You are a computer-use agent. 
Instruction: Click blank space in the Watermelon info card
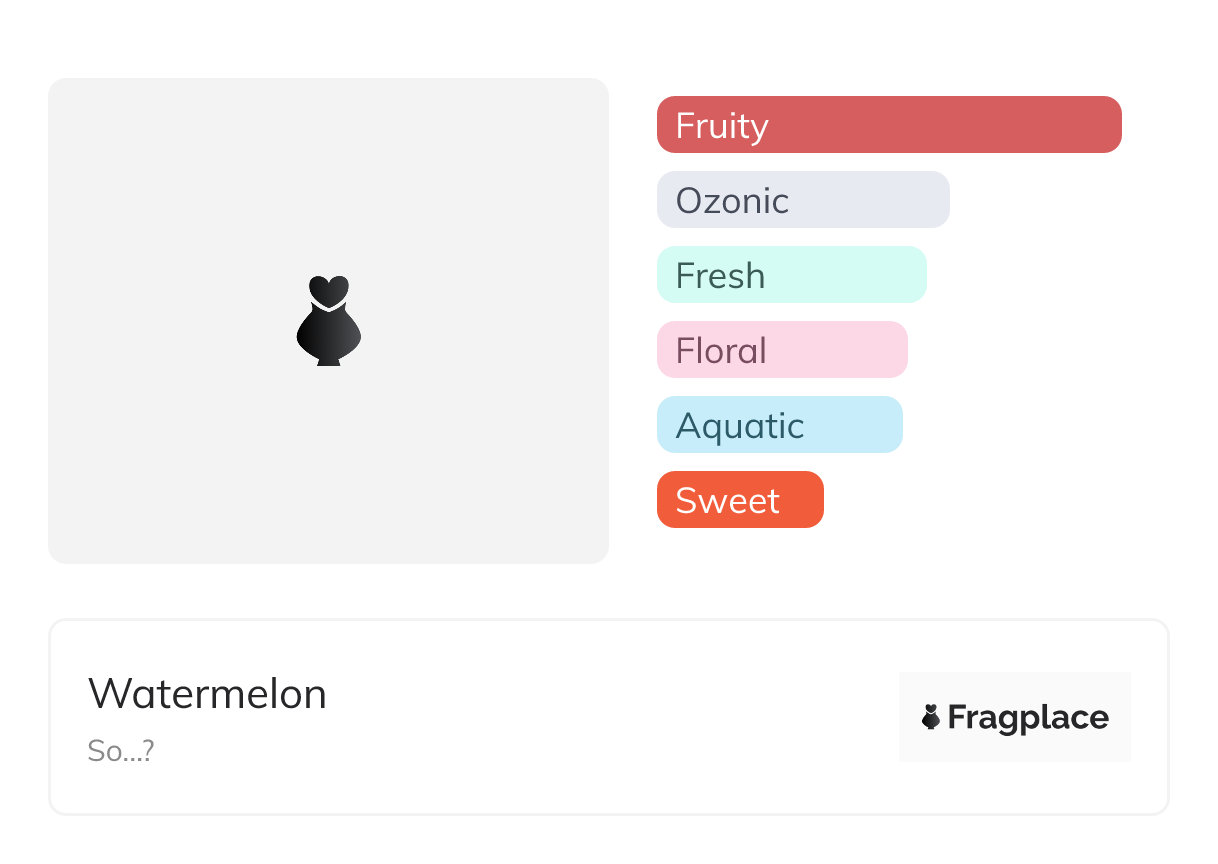[x=600, y=717]
